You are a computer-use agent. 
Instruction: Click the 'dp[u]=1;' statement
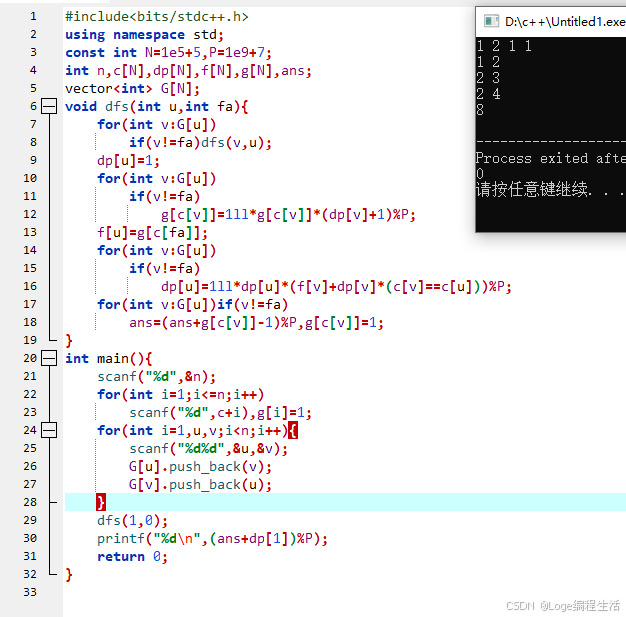coord(129,161)
